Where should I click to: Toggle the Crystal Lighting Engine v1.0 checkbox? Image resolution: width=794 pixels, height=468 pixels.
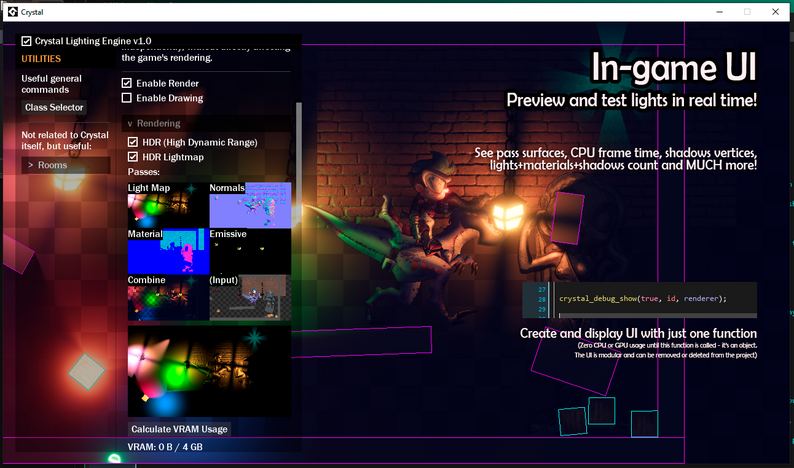[x=26, y=41]
